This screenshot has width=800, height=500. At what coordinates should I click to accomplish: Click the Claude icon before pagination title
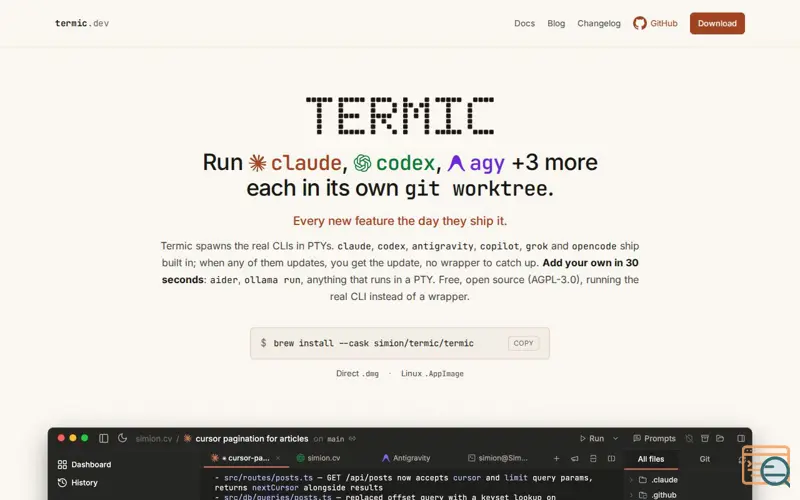[187, 438]
